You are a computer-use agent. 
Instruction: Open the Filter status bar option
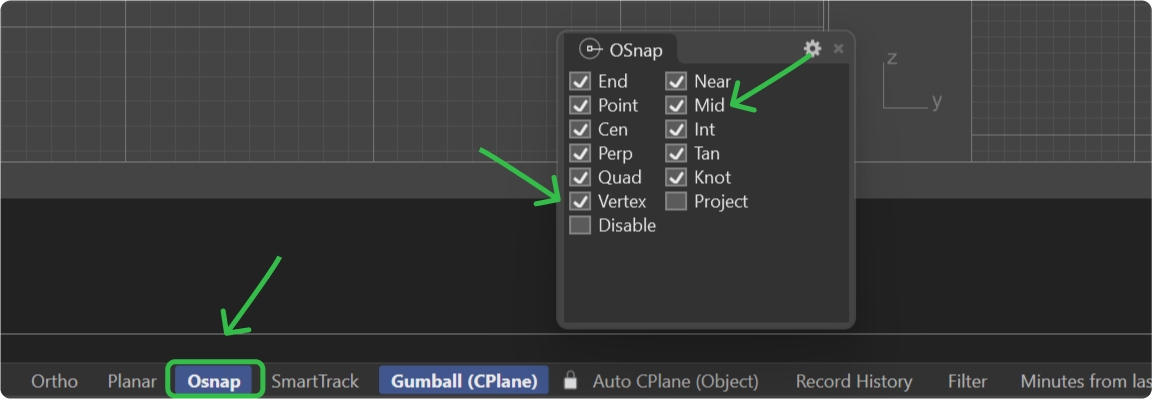(967, 381)
